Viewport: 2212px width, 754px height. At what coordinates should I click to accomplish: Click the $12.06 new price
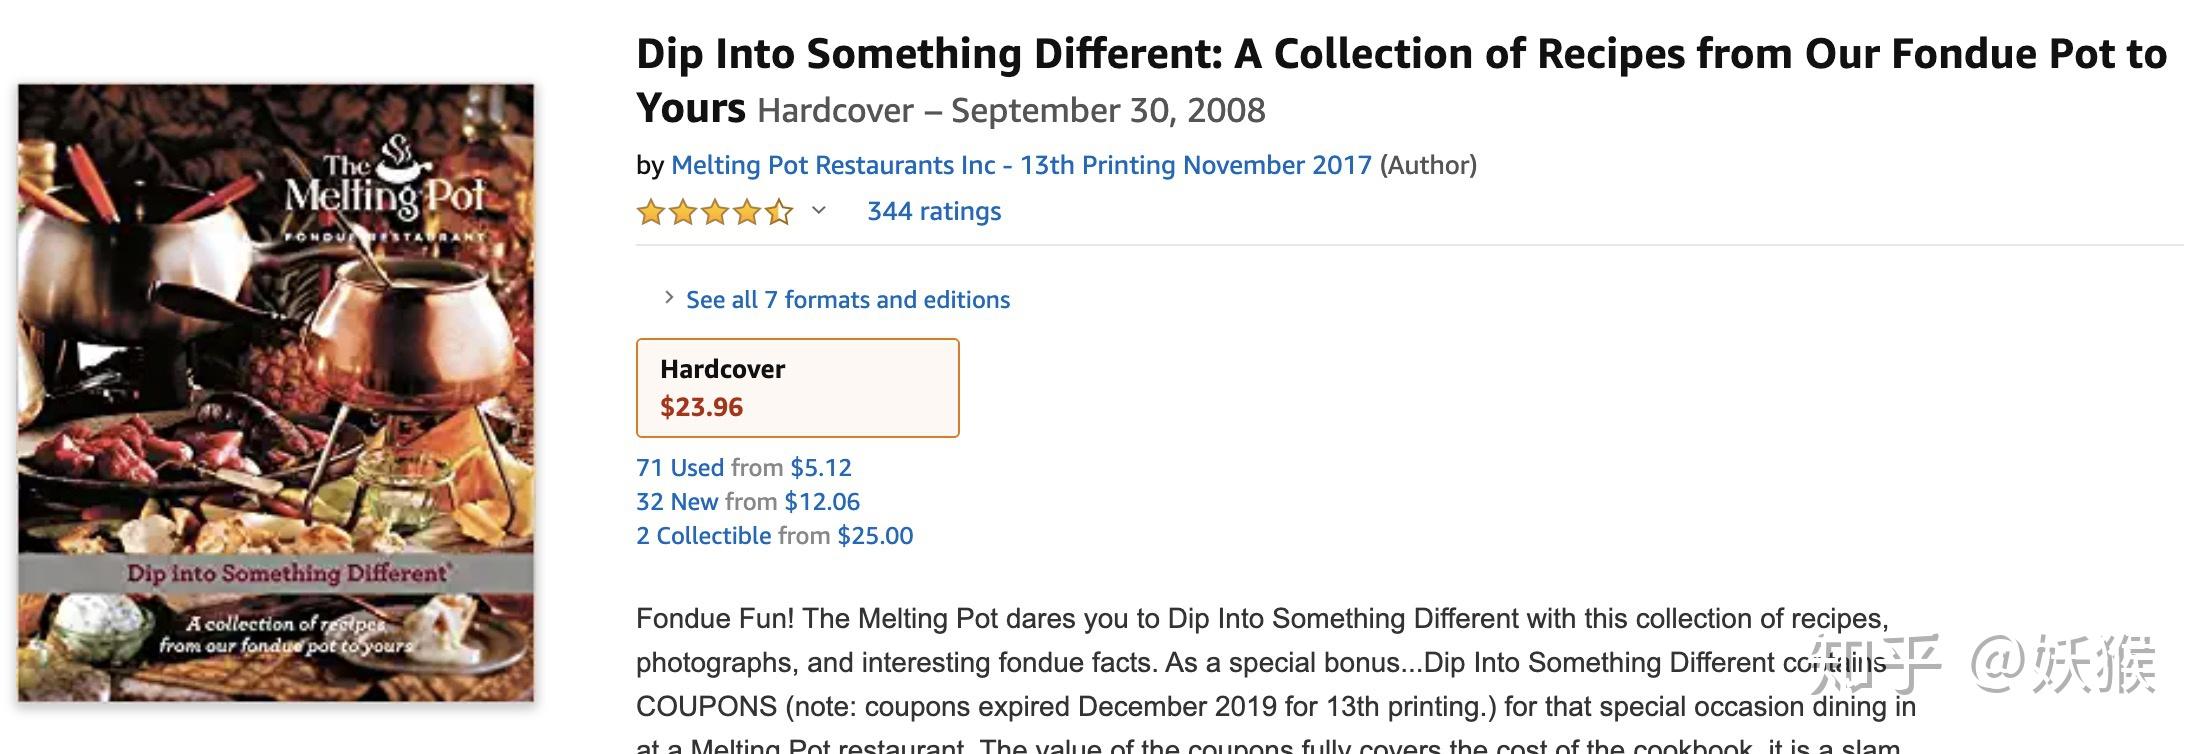[822, 502]
